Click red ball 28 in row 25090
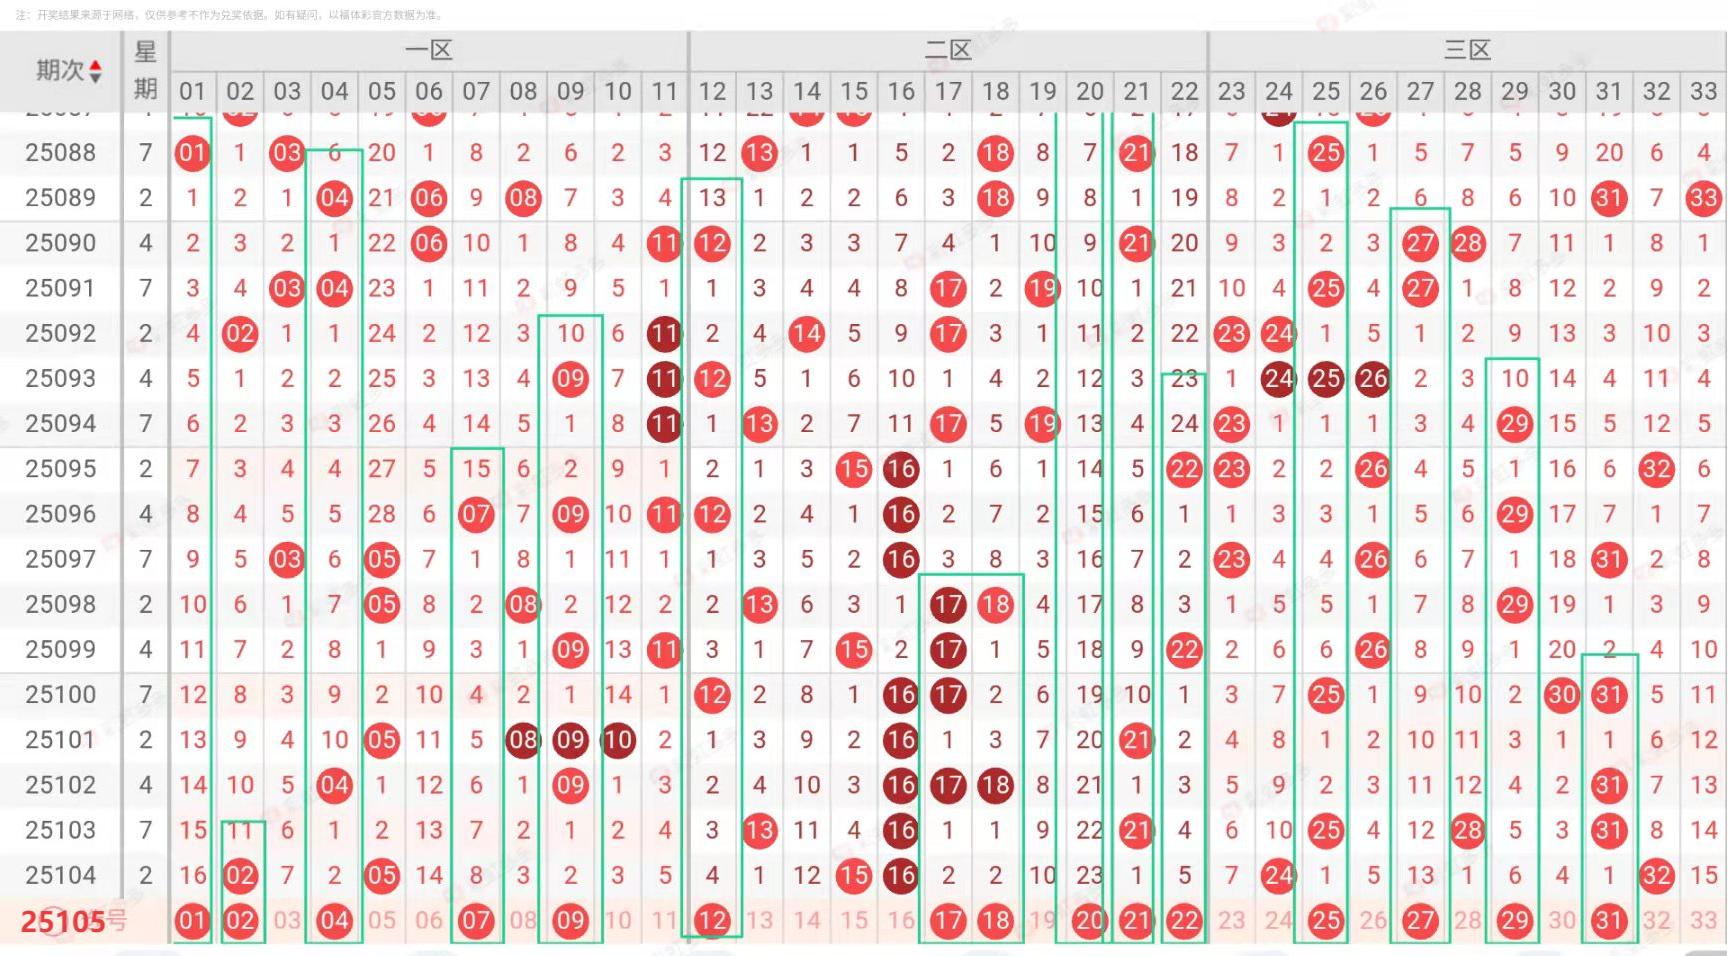The image size is (1728, 956). coord(1468,243)
